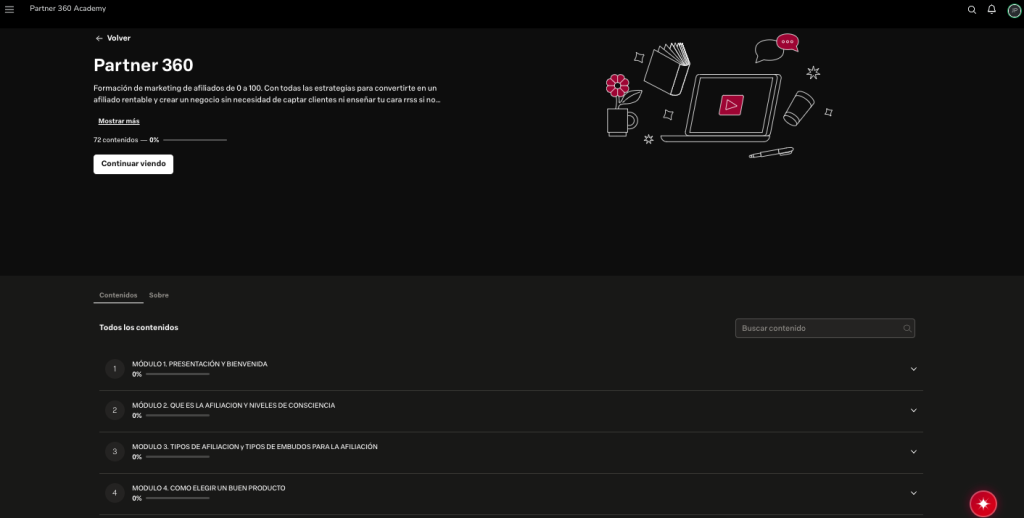Click the magnifier inside Buscar contenido field
Image resolution: width=1024 pixels, height=518 pixels.
pos(906,329)
